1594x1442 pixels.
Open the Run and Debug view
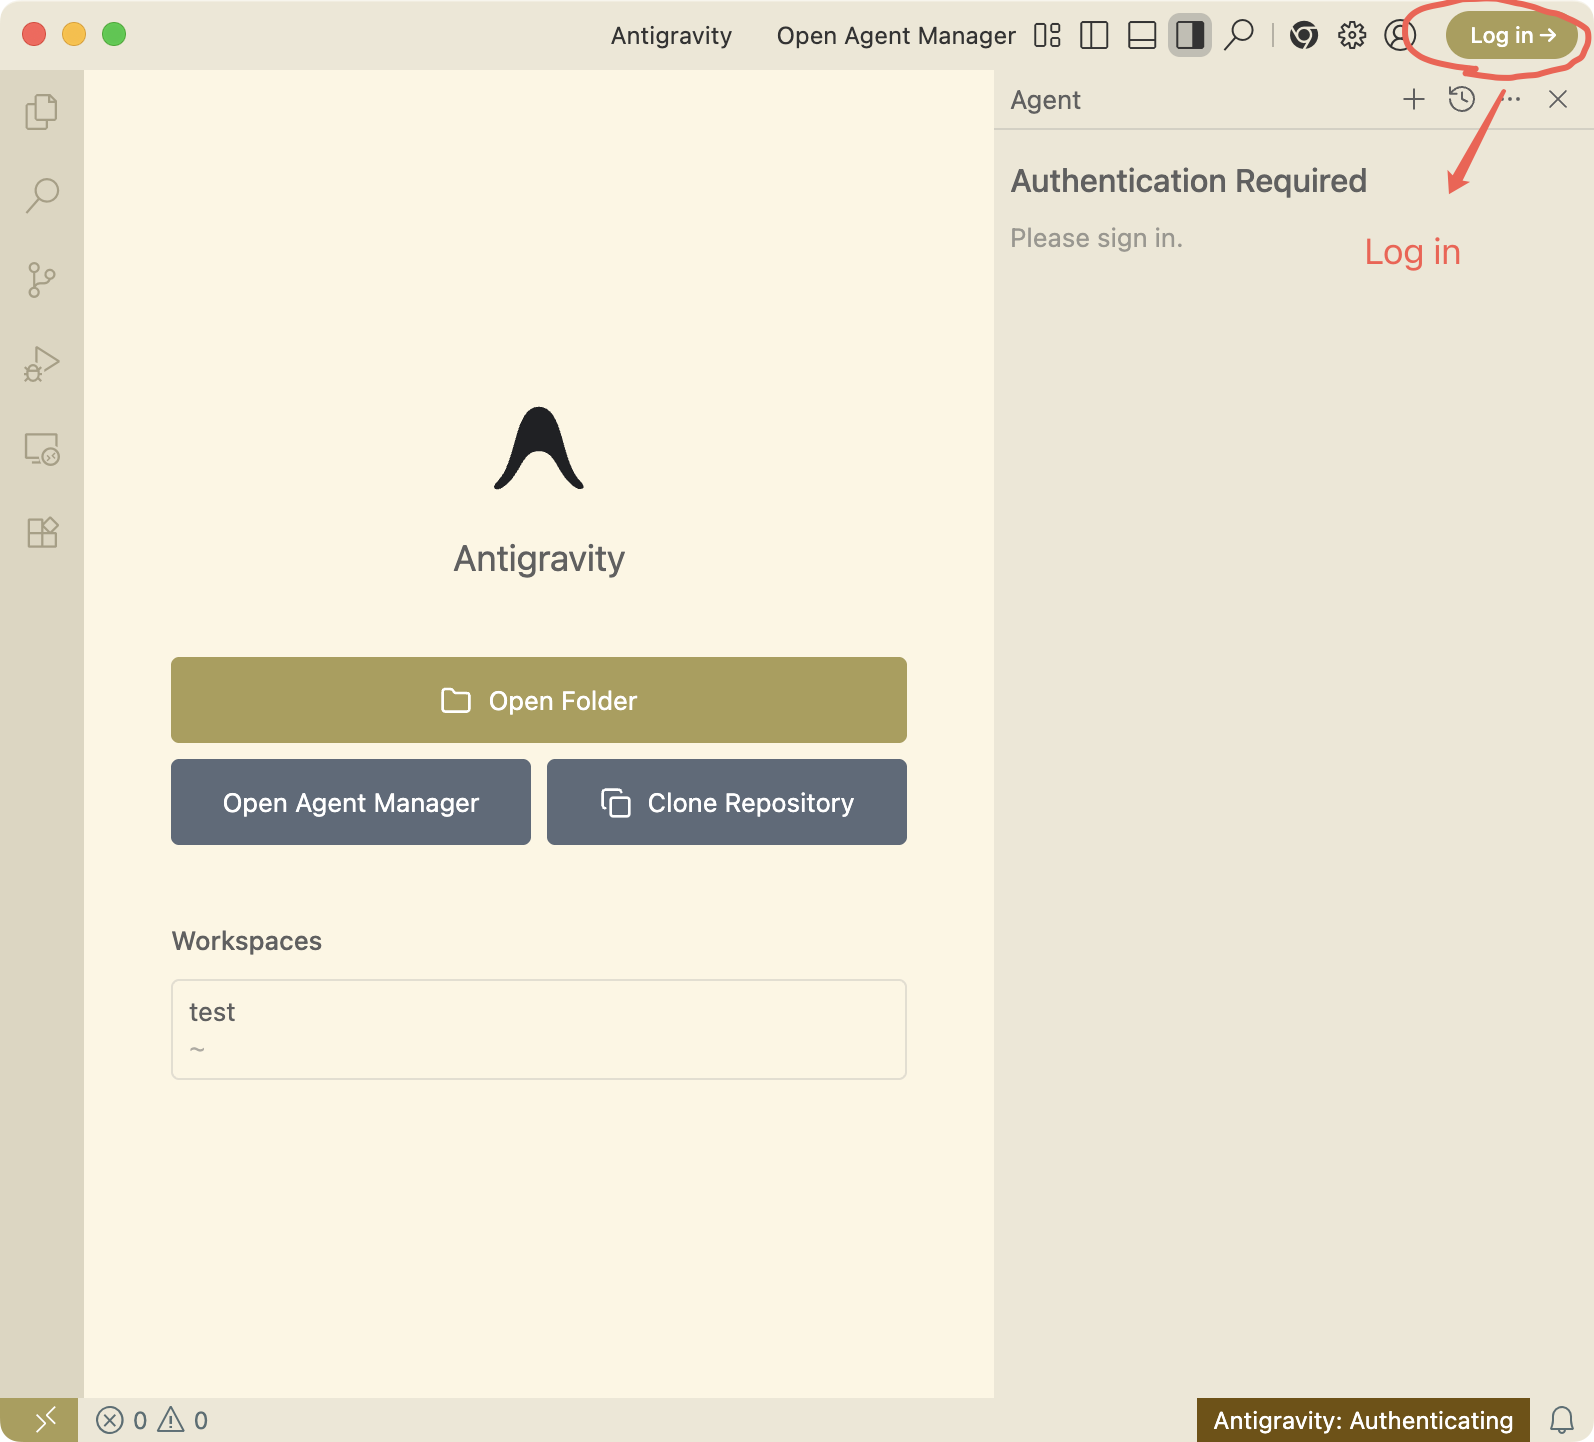coord(41,364)
